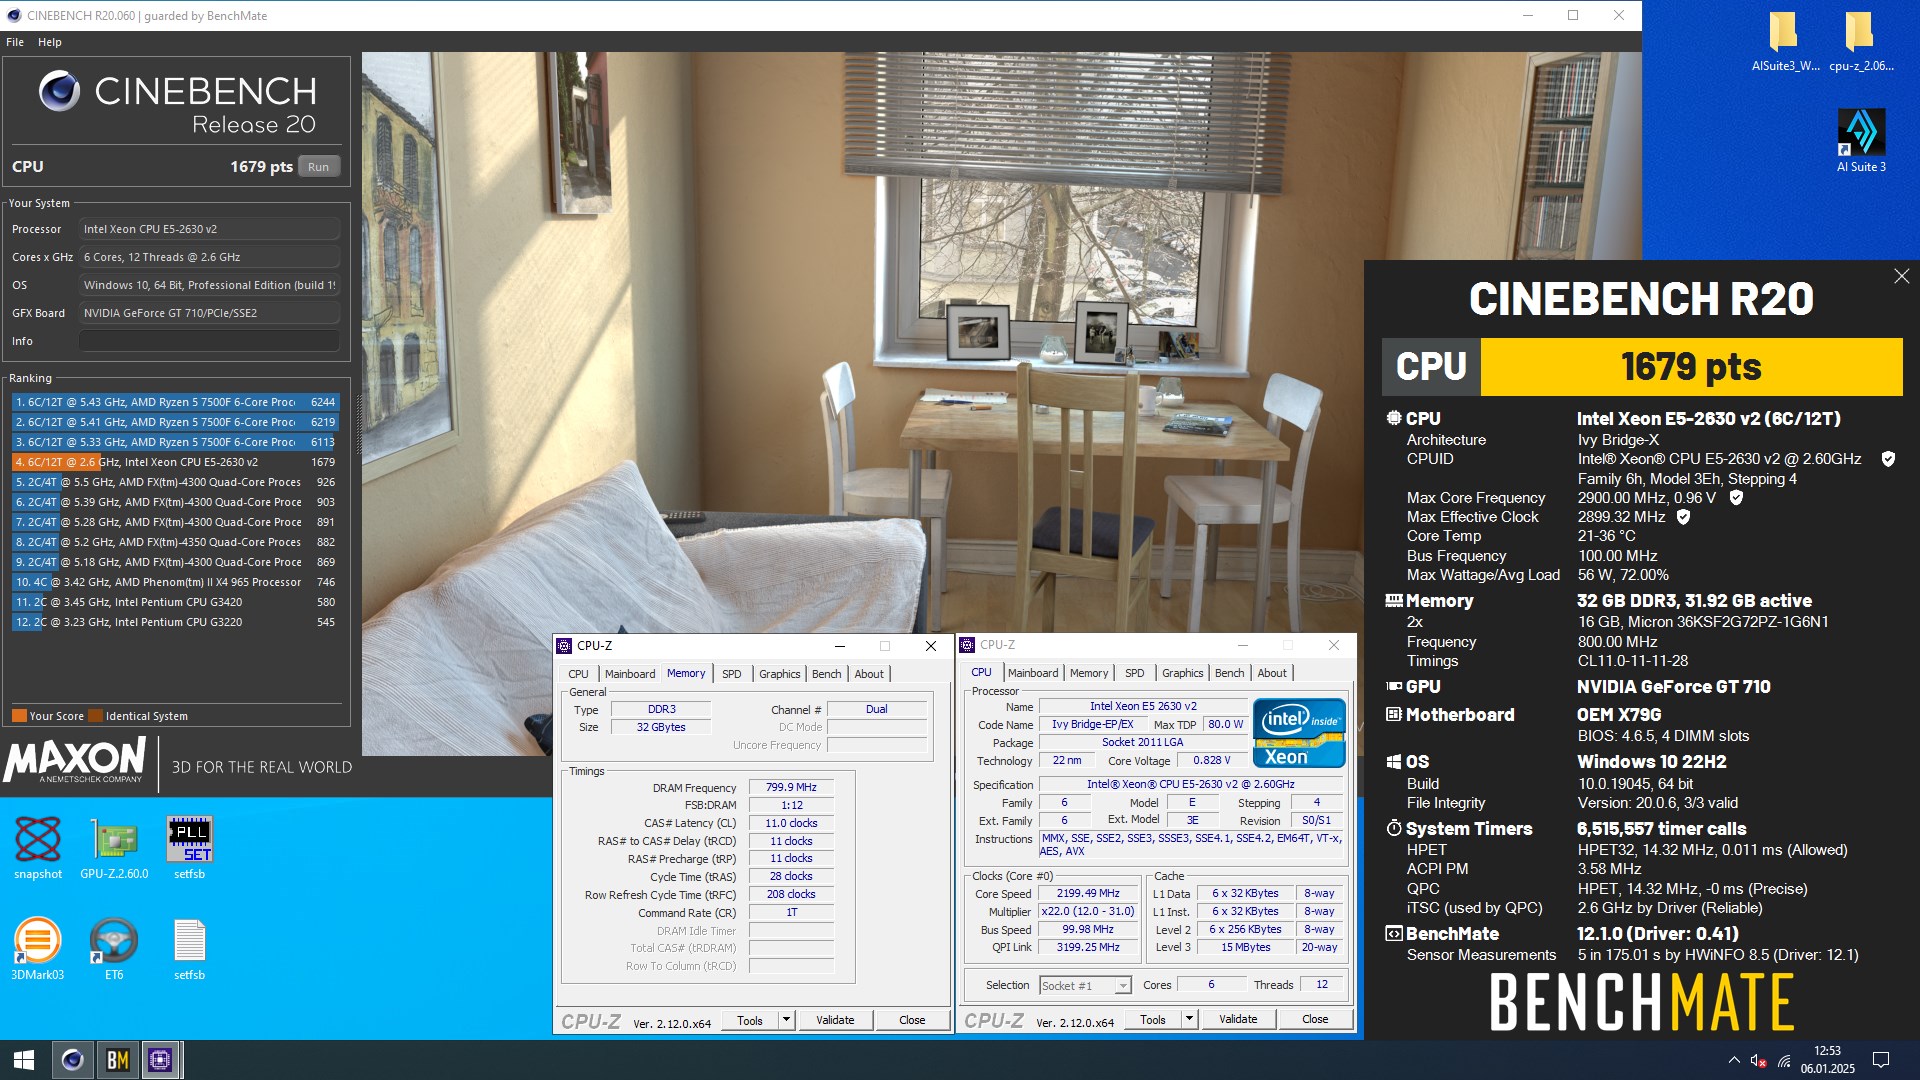Show hidden system tray icons
This screenshot has width=1920, height=1080.
pos(1733,1060)
